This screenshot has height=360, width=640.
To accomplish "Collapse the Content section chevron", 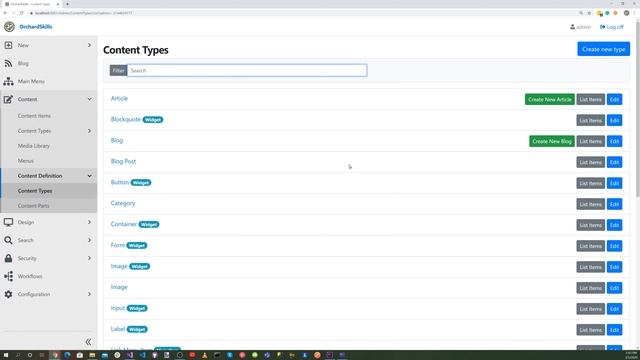I will coord(89,99).
